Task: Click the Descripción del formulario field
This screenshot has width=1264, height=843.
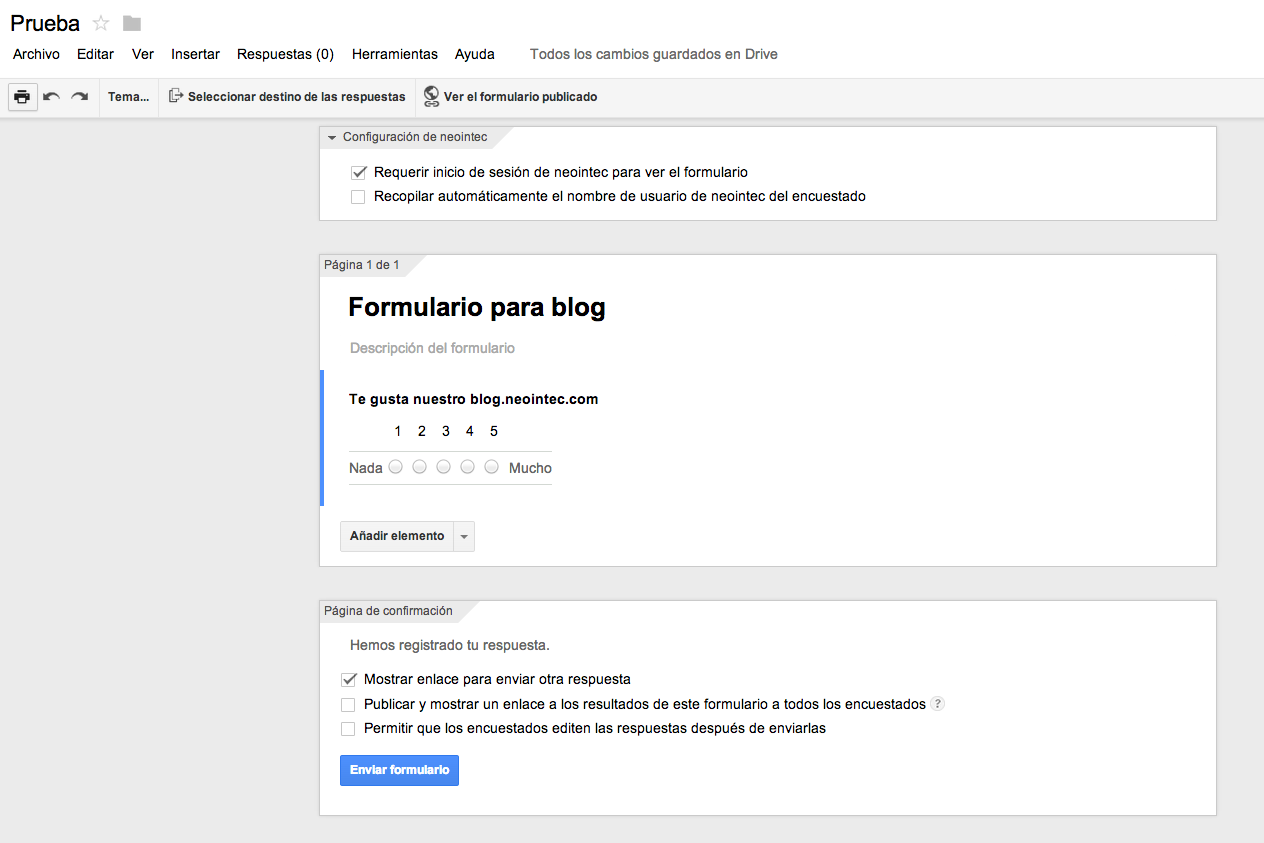Action: click(x=433, y=348)
